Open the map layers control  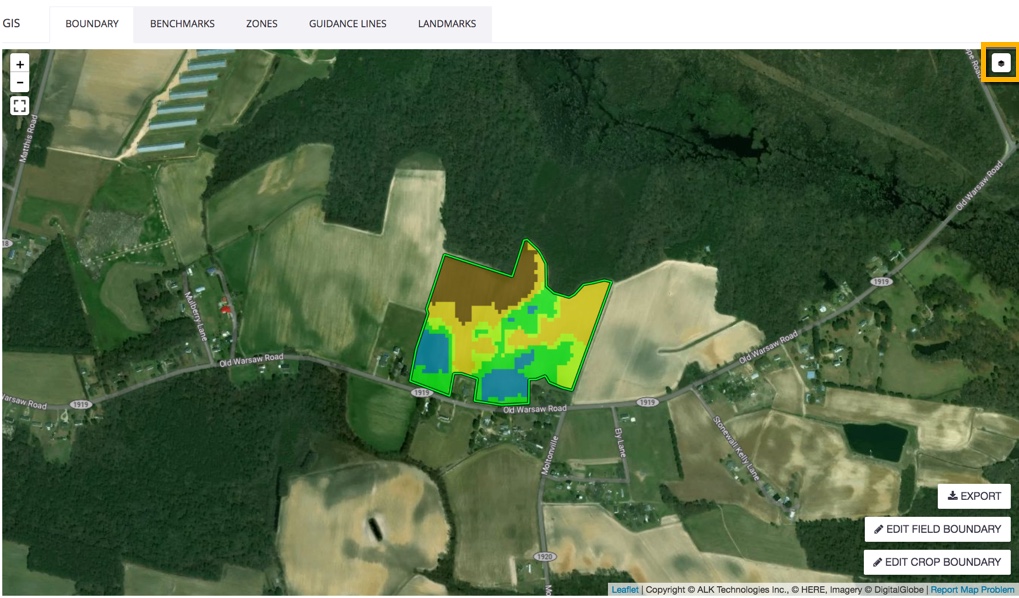1000,63
